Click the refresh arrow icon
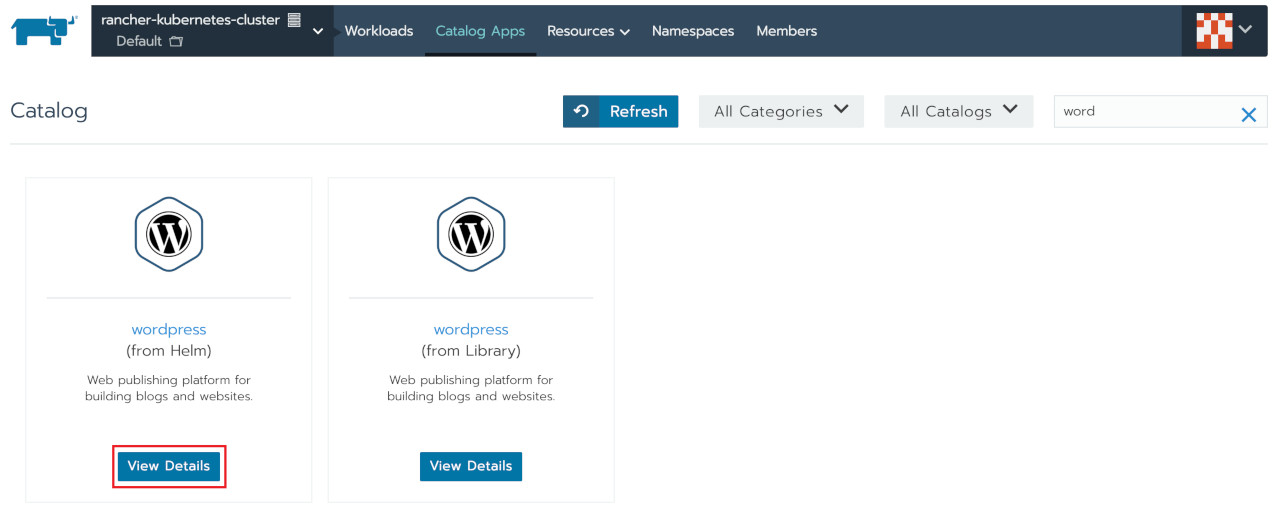The height and width of the screenshot is (526, 1280). tap(581, 112)
